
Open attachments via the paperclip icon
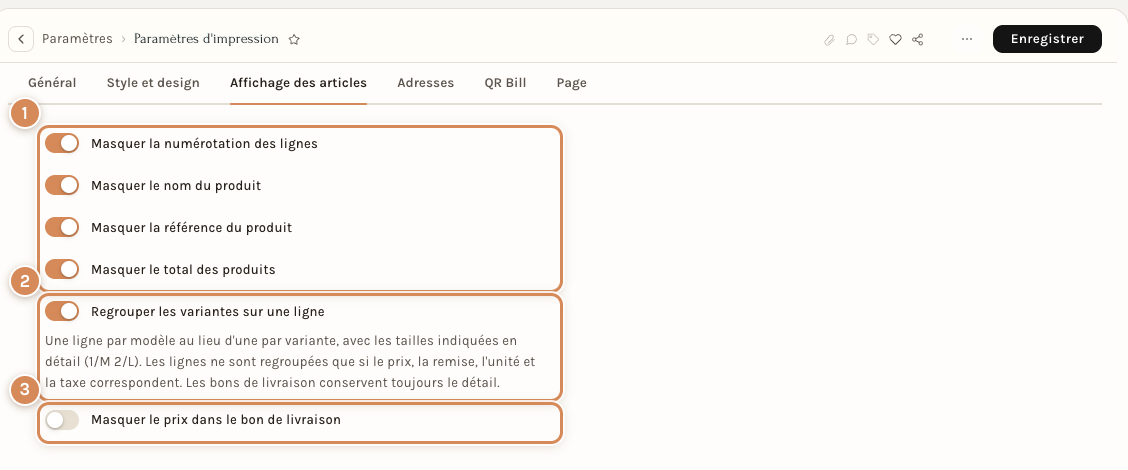(829, 40)
